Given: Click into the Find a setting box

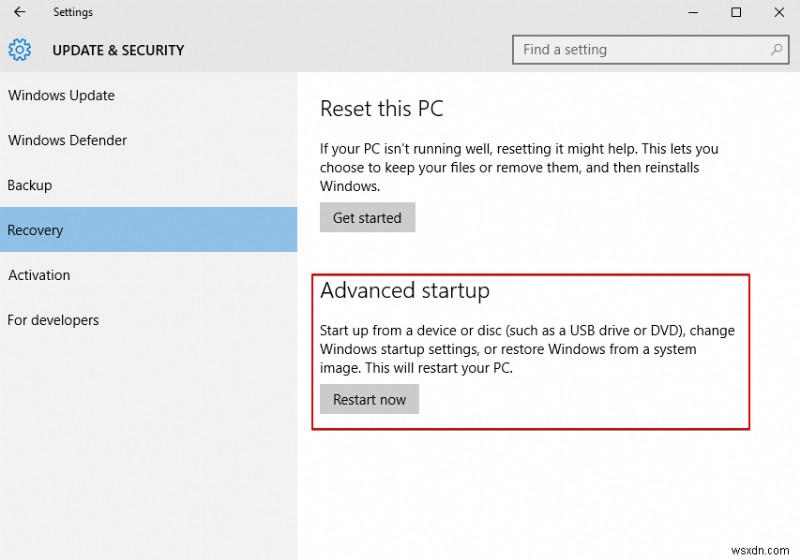Looking at the screenshot, I should pos(651,49).
